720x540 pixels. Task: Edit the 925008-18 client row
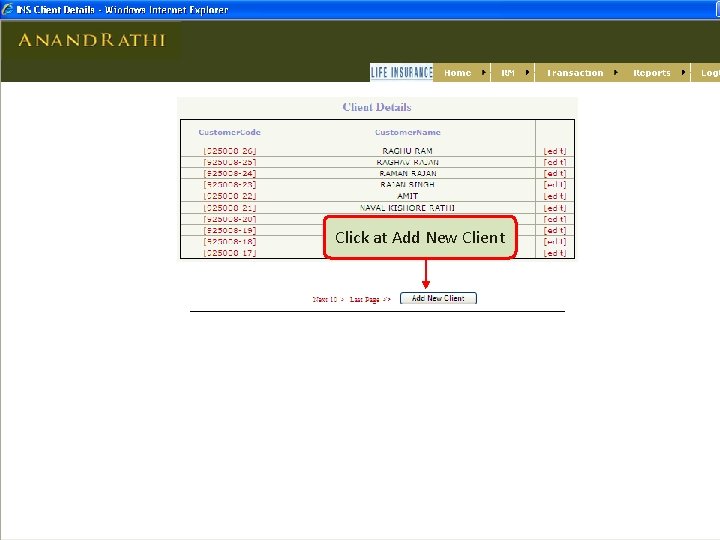tap(555, 242)
